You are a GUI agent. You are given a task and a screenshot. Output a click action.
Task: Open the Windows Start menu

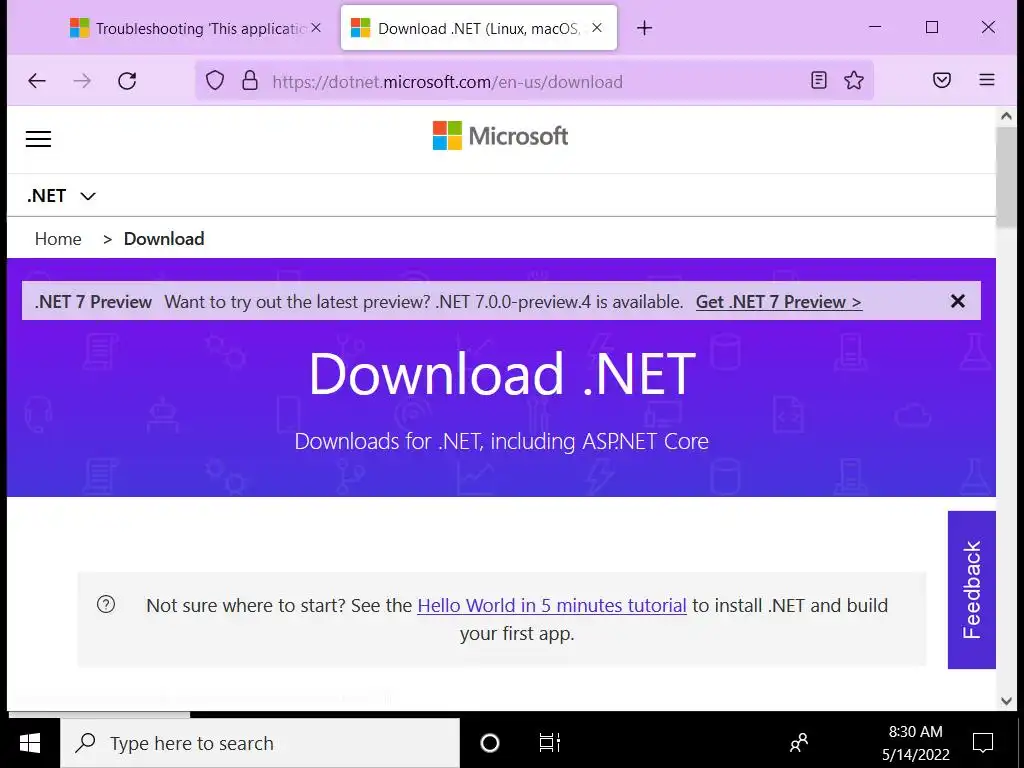click(x=30, y=743)
